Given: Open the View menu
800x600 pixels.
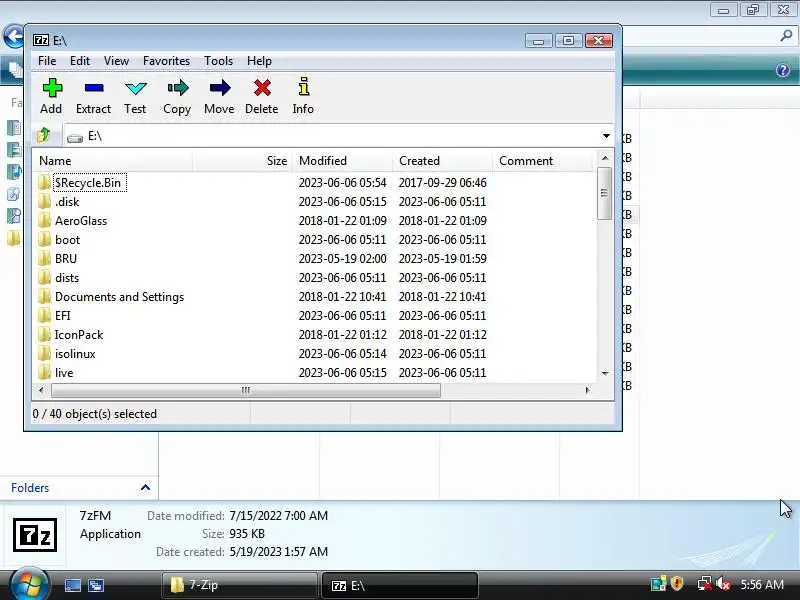Looking at the screenshot, I should [116, 61].
